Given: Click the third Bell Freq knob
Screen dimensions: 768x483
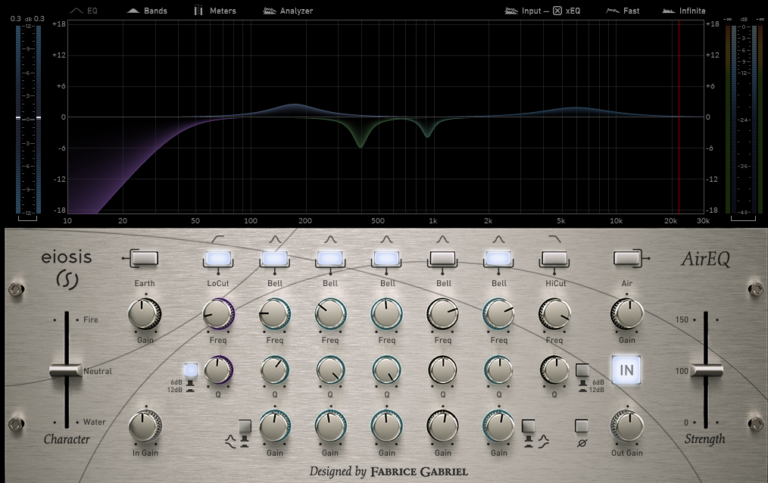Looking at the screenshot, I should [386, 314].
